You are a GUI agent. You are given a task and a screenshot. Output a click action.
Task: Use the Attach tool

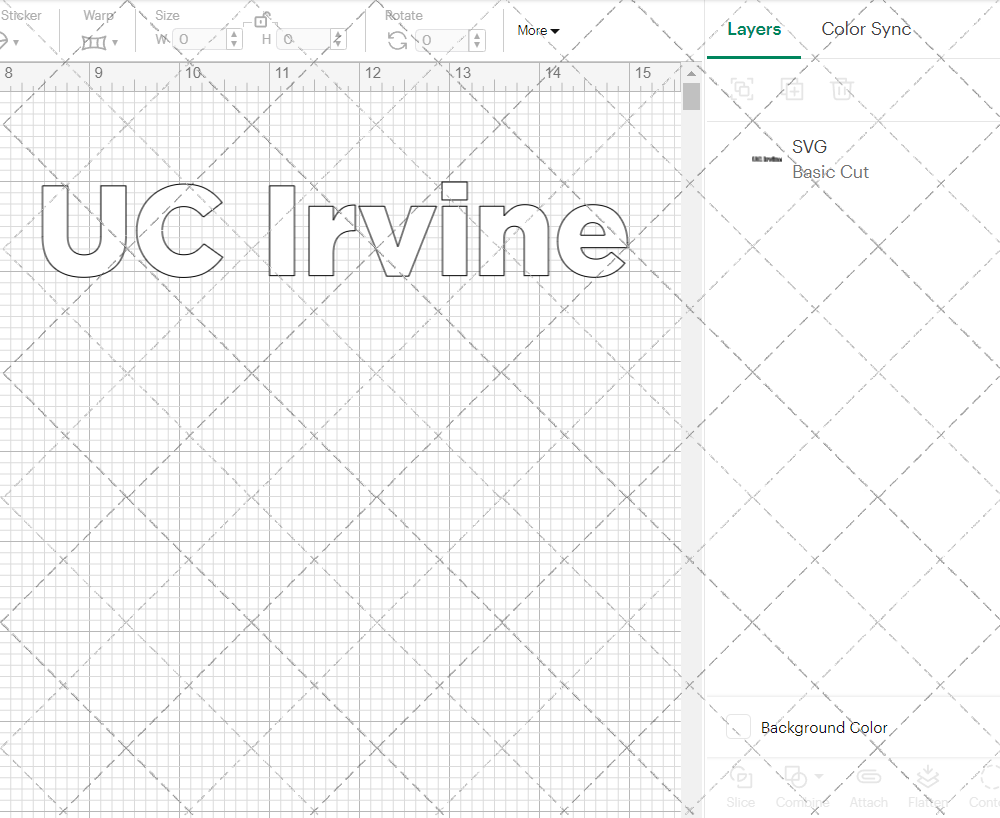[868, 785]
